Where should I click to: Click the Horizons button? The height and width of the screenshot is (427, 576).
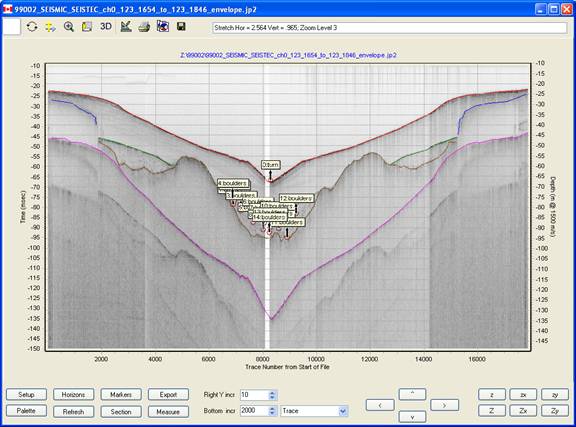point(73,395)
